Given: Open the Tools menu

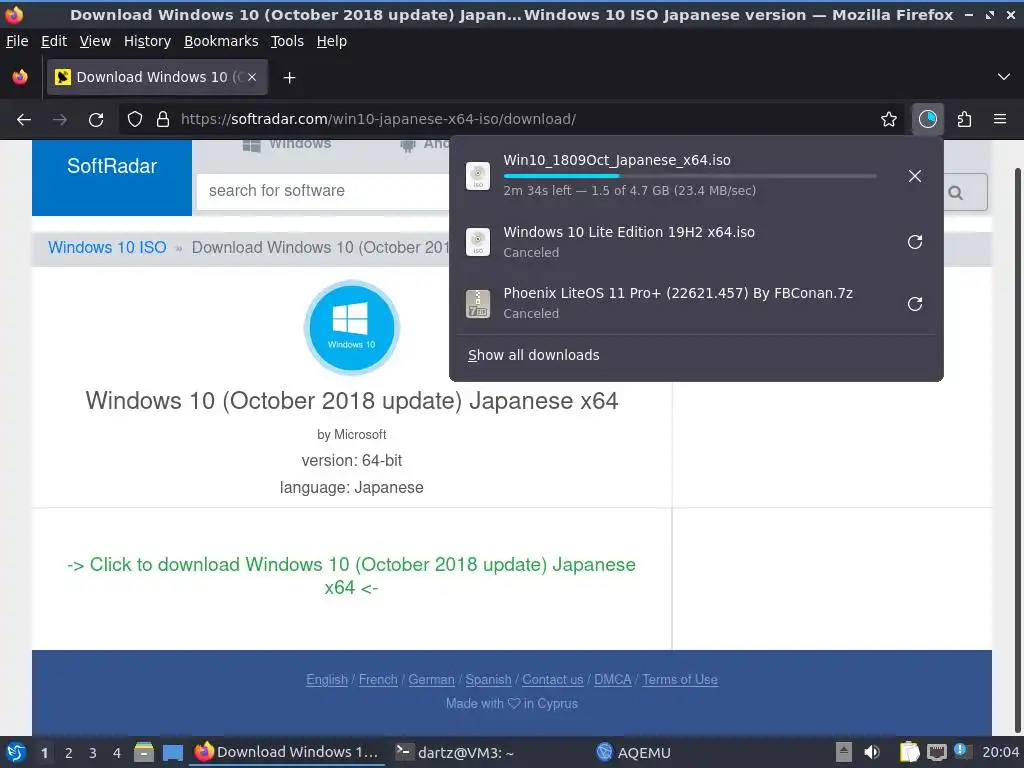Looking at the screenshot, I should [x=287, y=41].
